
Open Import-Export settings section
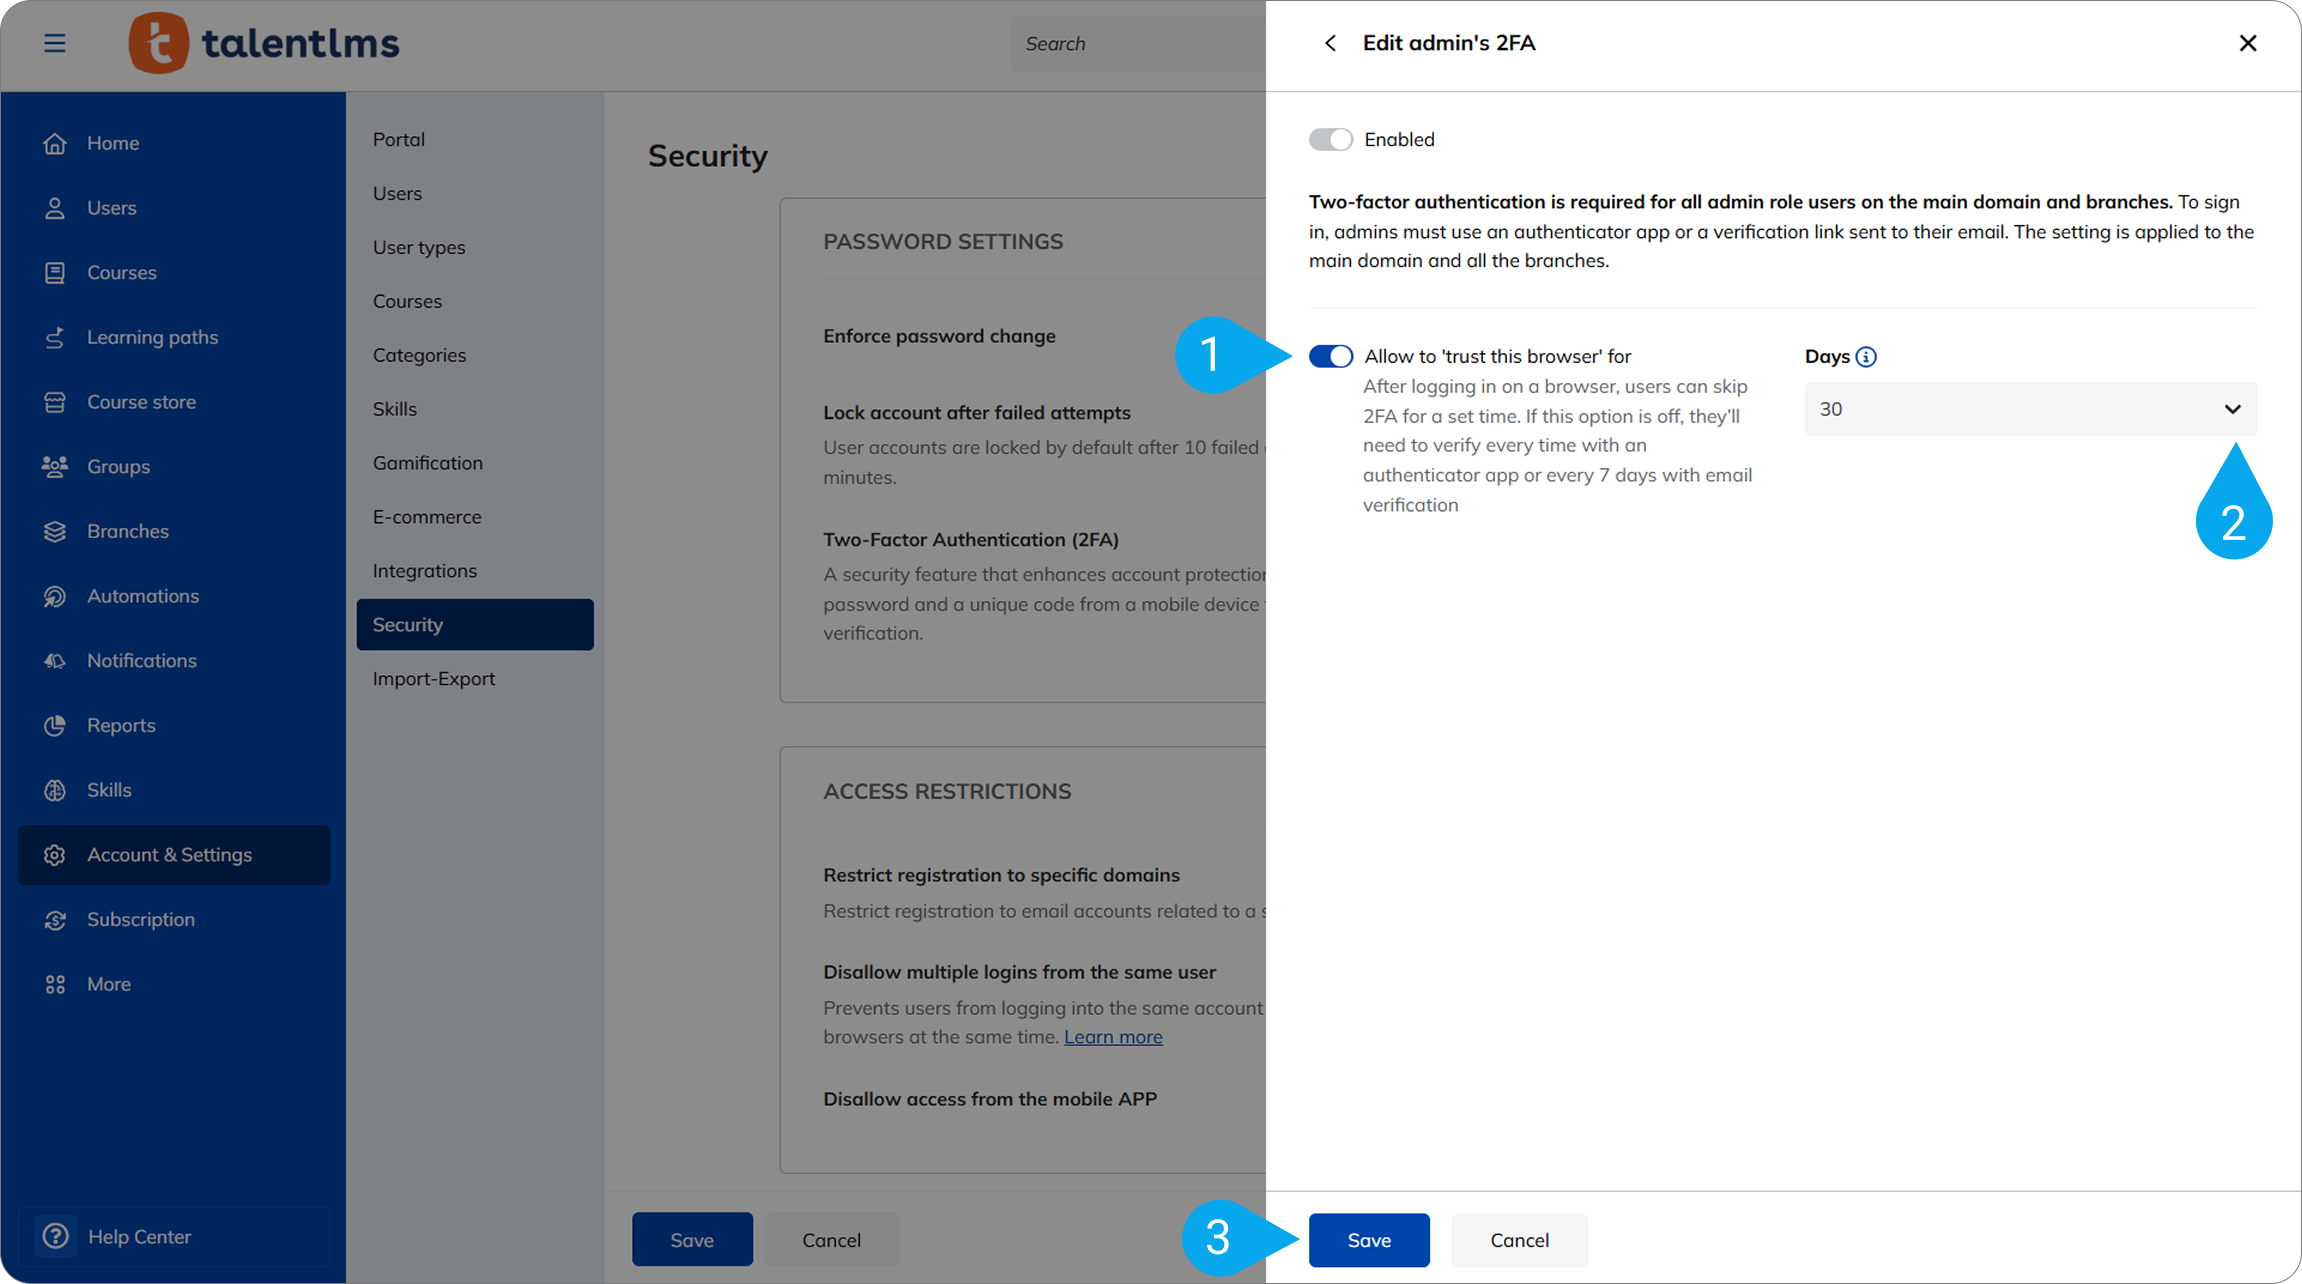click(x=433, y=679)
